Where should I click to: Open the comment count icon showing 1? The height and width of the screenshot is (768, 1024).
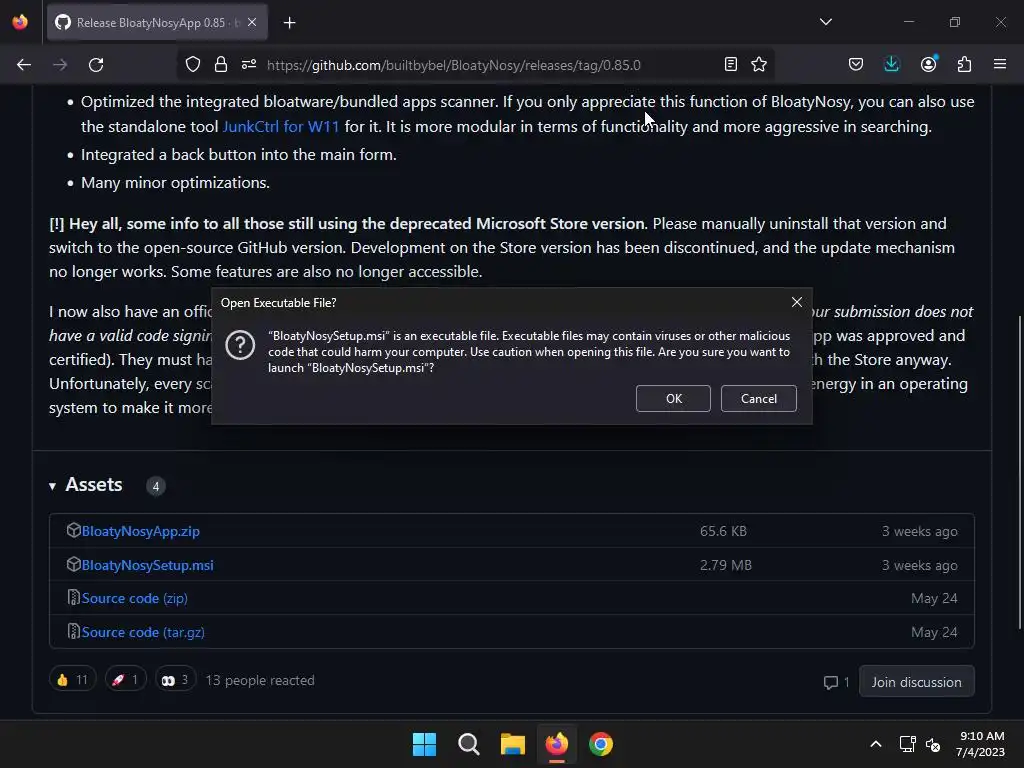click(x=836, y=682)
